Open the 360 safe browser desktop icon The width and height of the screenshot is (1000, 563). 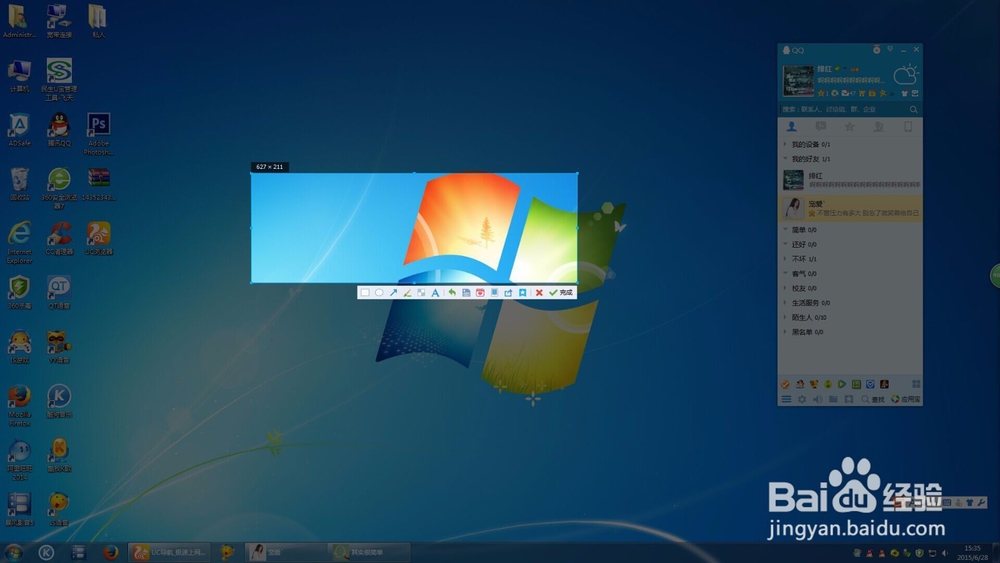[59, 188]
